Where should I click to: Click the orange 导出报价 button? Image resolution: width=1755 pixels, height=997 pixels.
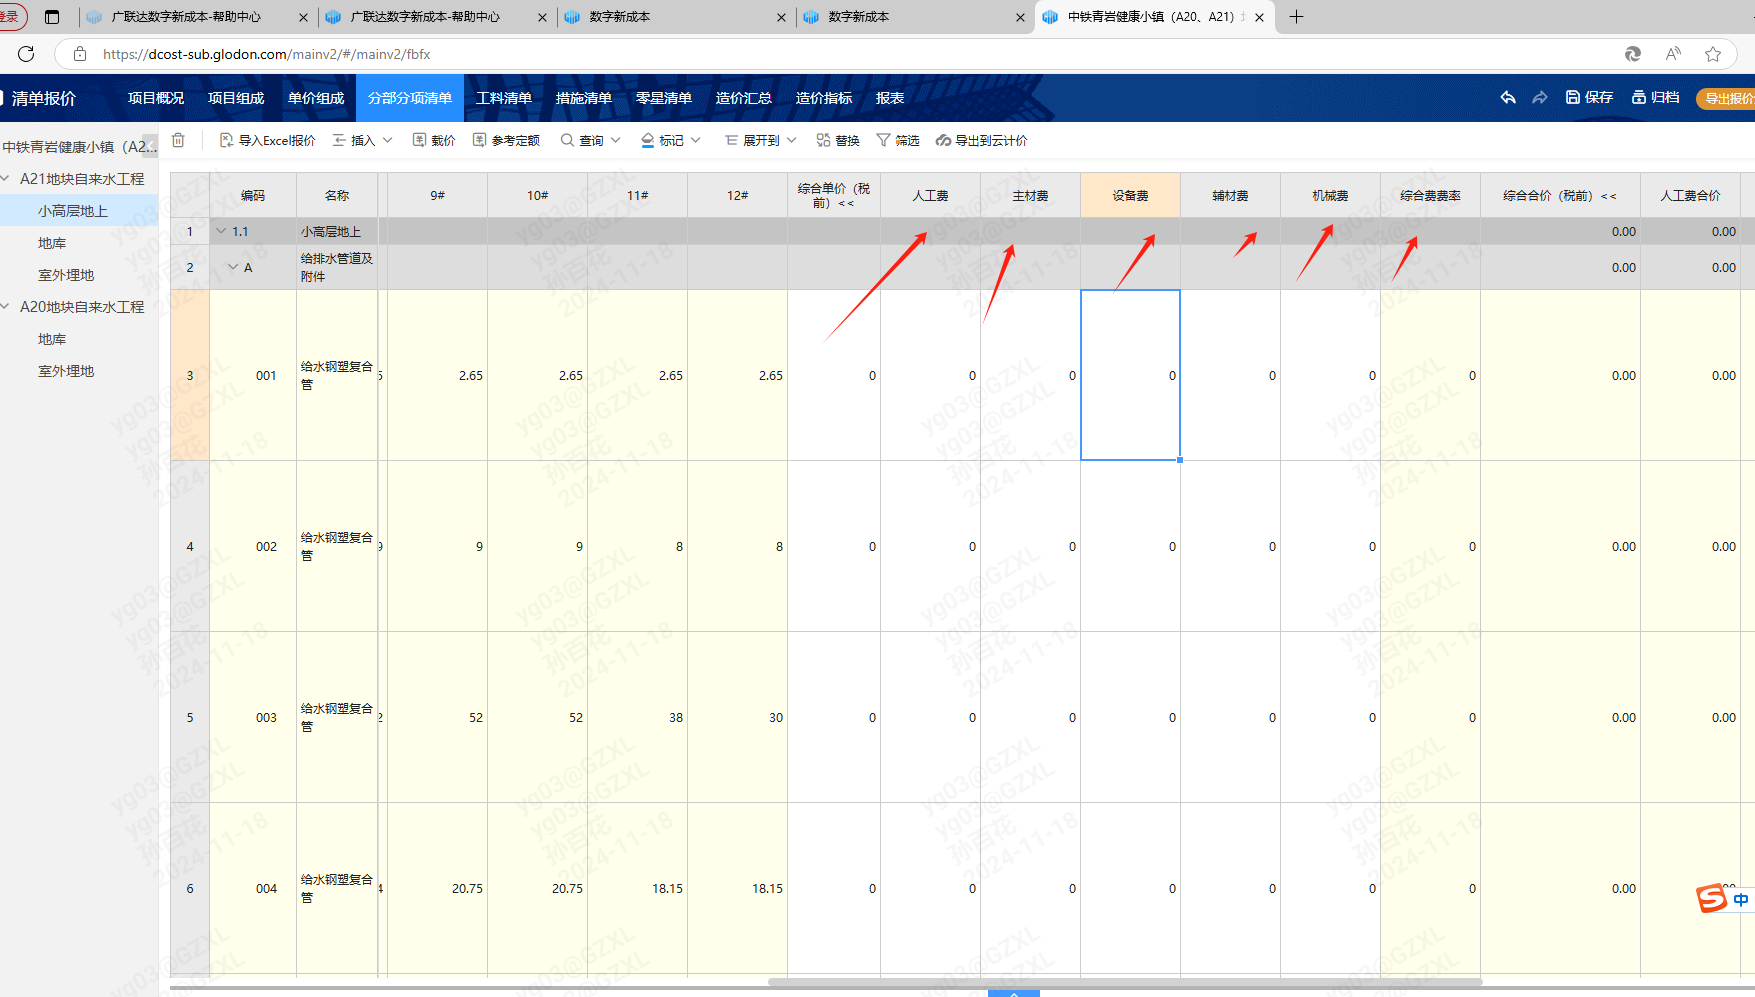tap(1726, 98)
